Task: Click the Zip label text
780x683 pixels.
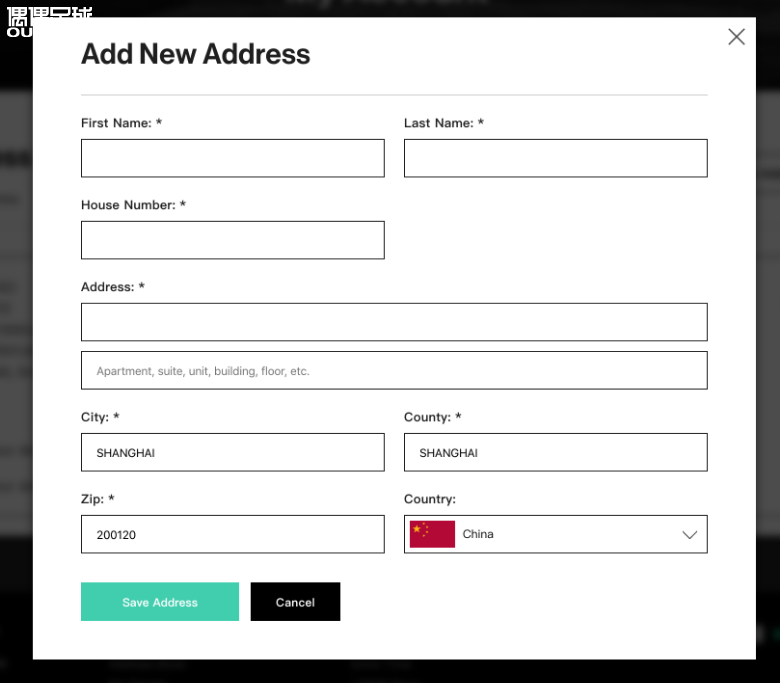Action: coord(97,499)
